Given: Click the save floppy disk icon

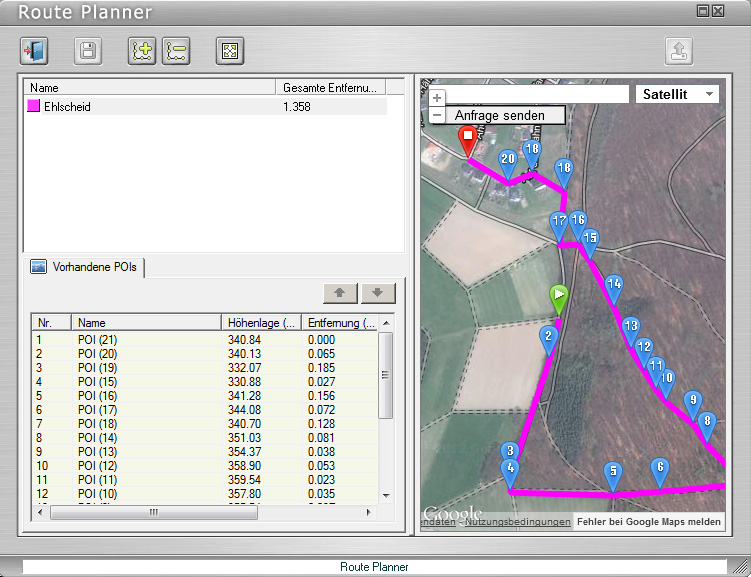Looking at the screenshot, I should point(88,51).
